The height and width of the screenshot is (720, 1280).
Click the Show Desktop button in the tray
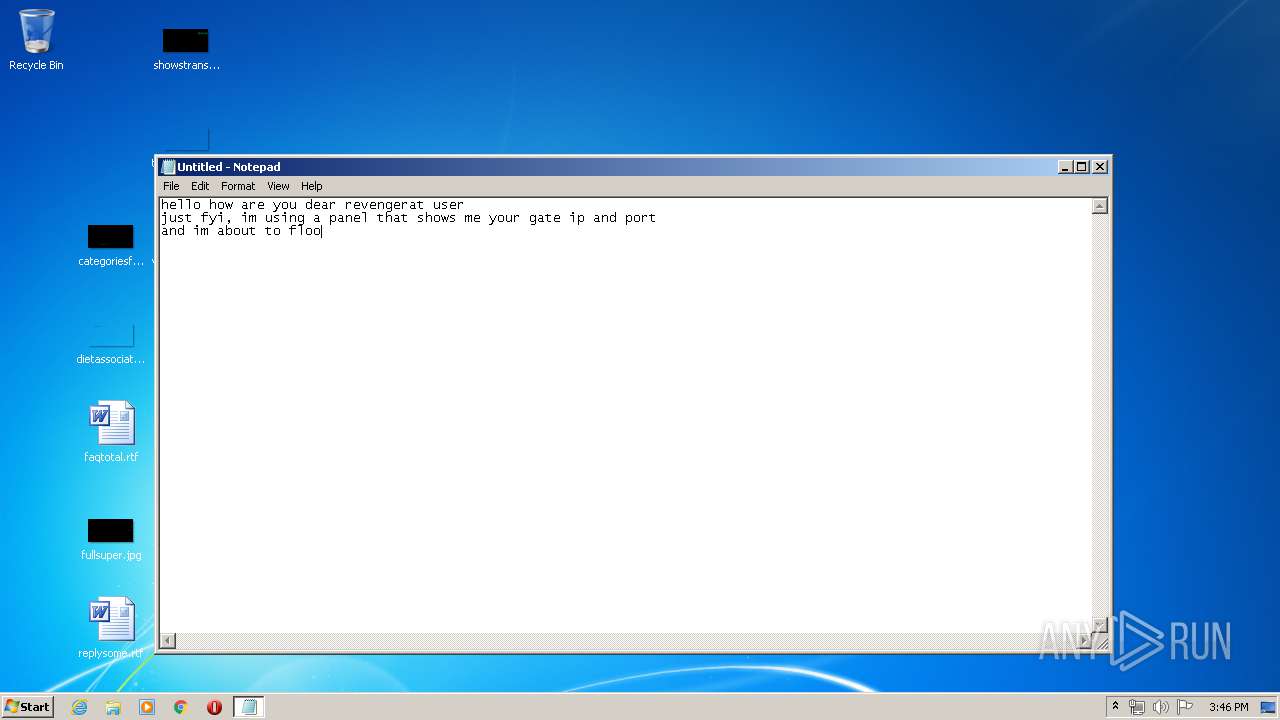pyautogui.click(x=1268, y=707)
